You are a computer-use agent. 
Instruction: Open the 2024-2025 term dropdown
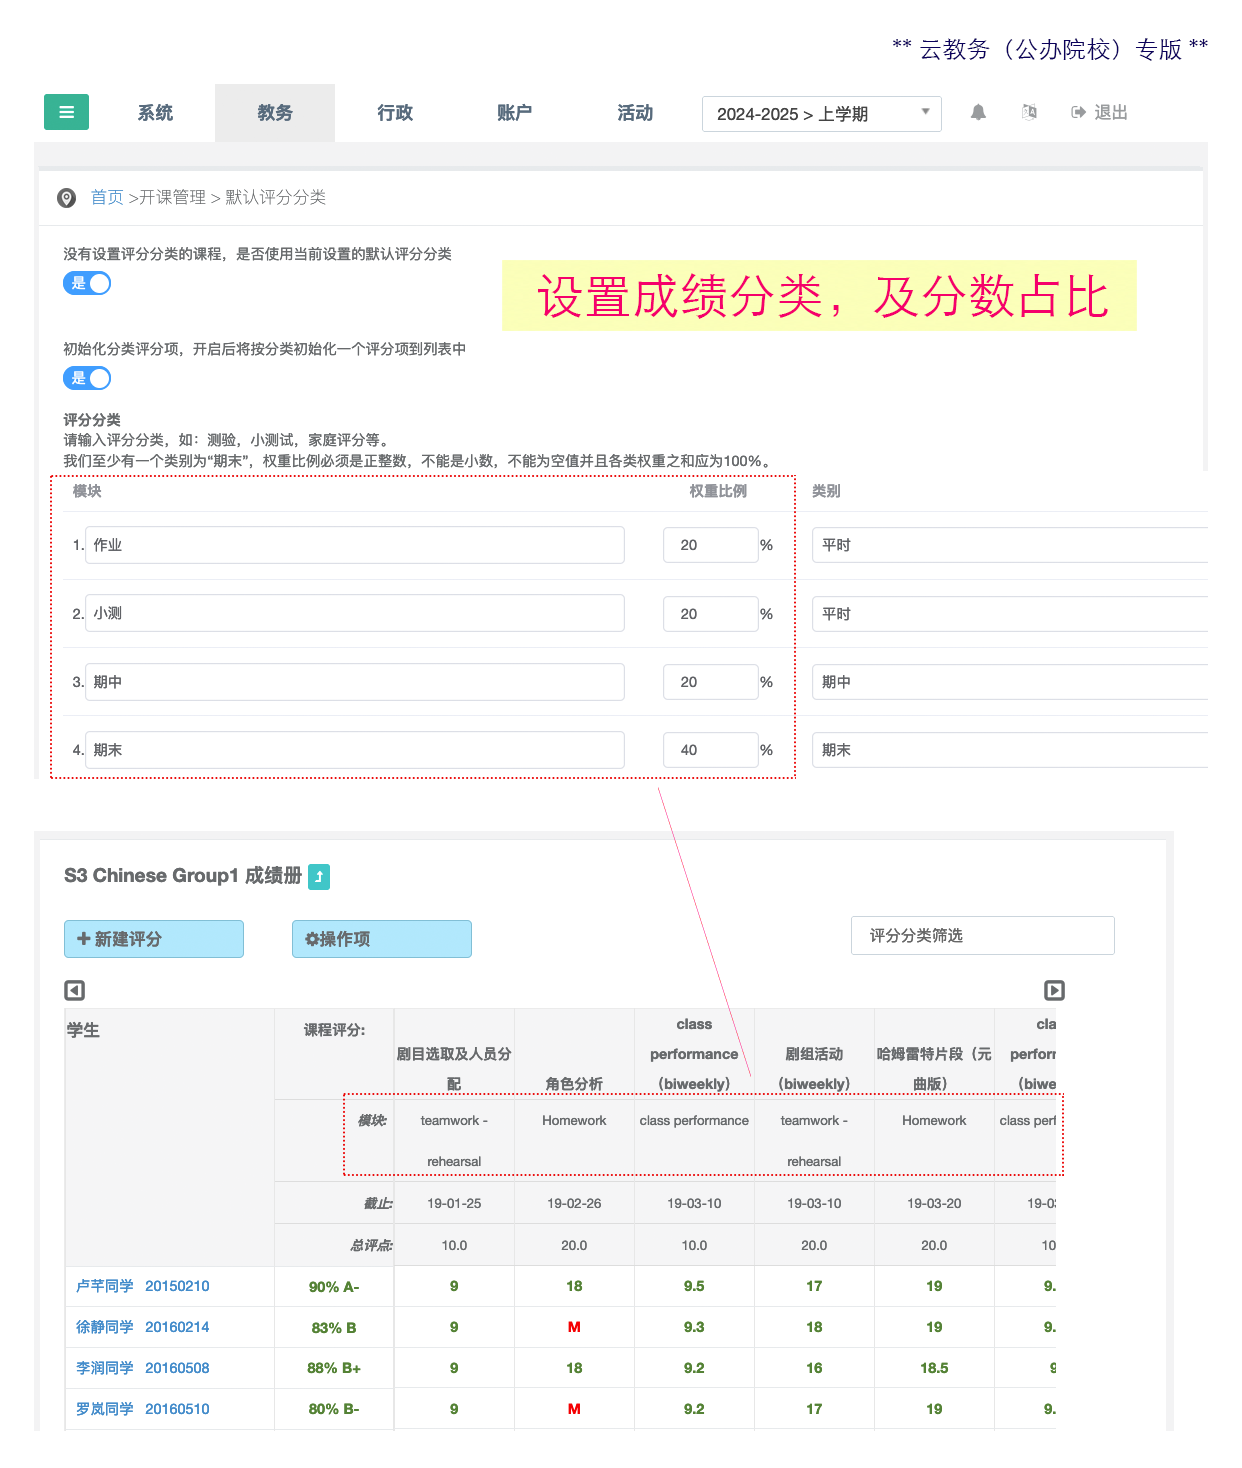822,114
